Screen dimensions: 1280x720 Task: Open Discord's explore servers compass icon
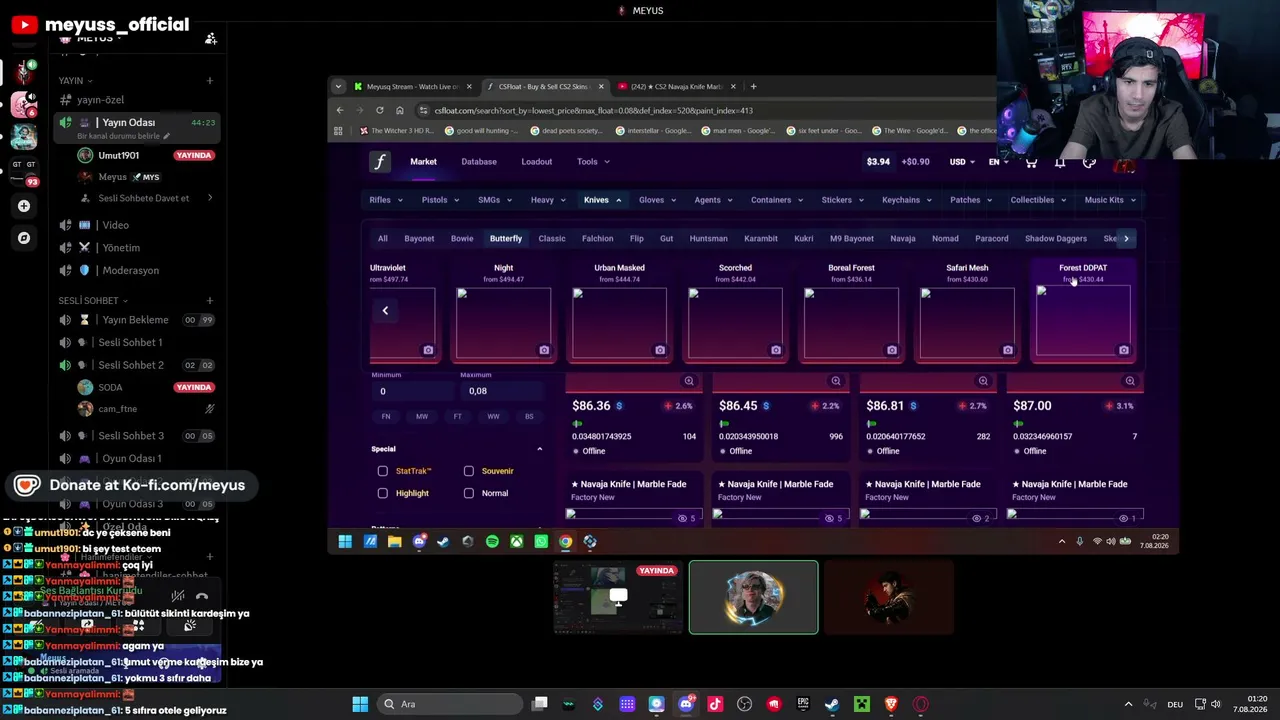tap(24, 238)
